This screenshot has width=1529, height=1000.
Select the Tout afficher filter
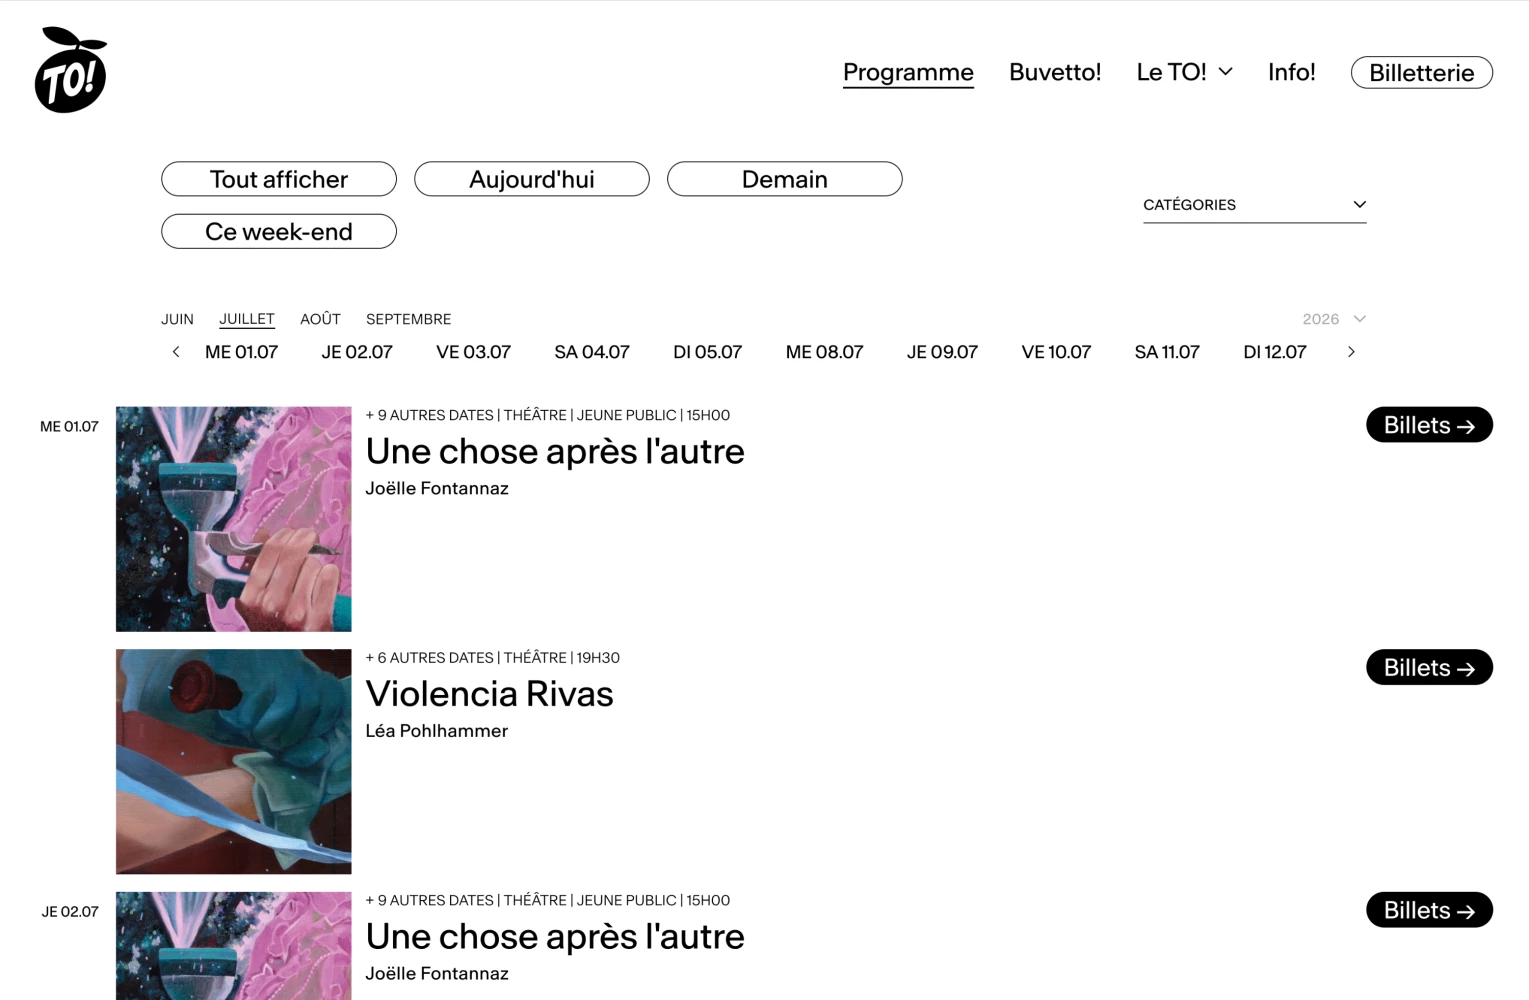point(279,179)
